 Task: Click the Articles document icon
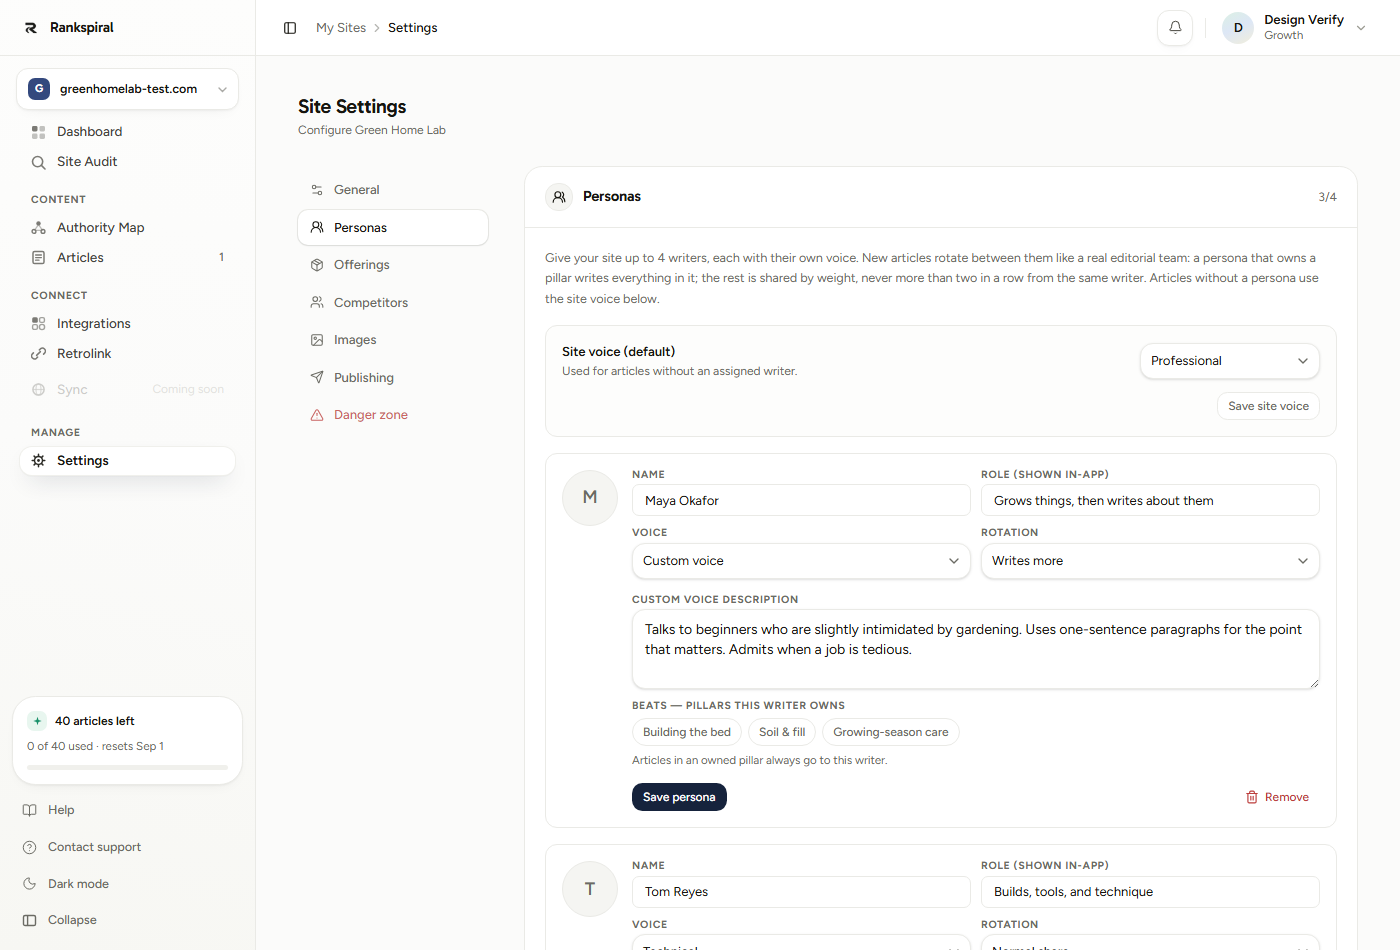click(39, 258)
